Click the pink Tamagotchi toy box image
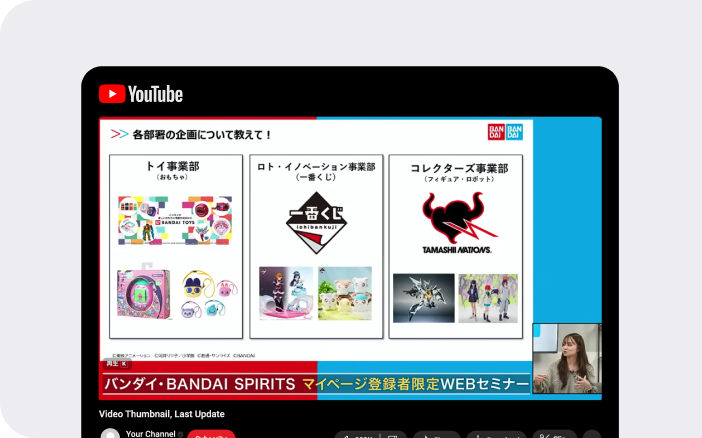Image resolution: width=702 pixels, height=438 pixels. coord(144,293)
